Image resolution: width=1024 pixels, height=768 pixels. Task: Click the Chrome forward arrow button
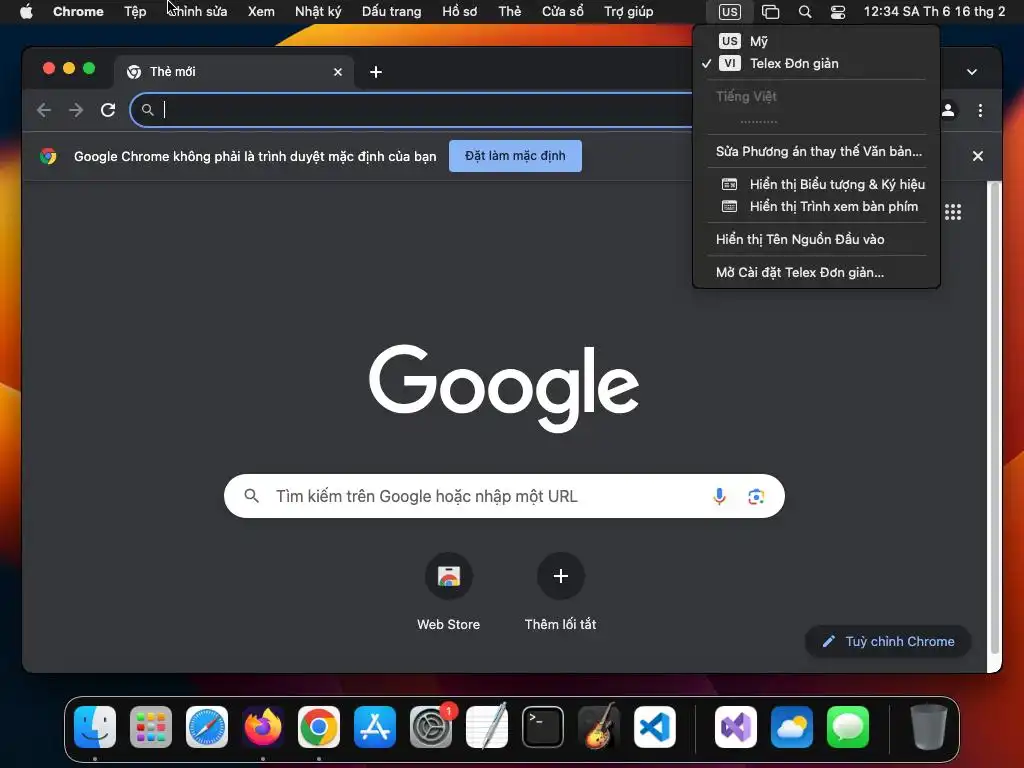coord(76,110)
